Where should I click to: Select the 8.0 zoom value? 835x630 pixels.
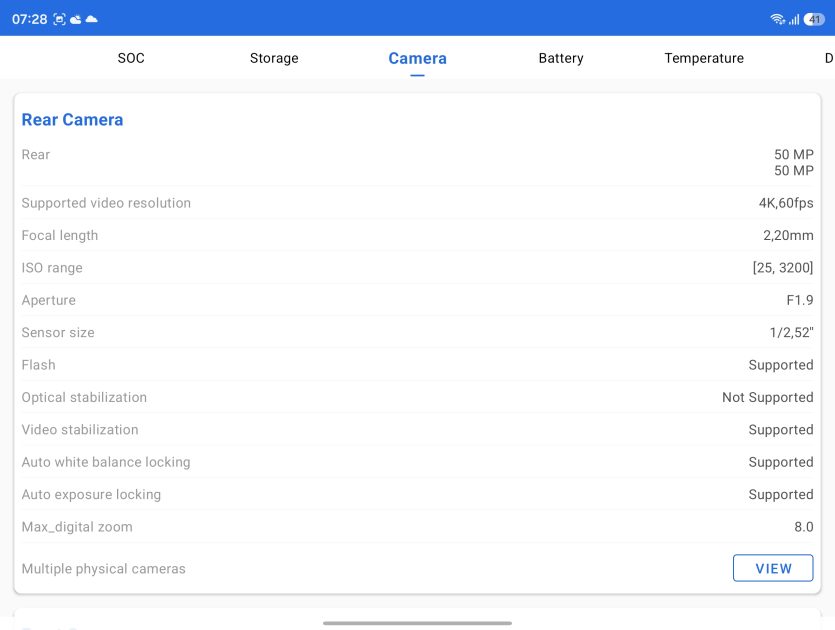(x=804, y=527)
